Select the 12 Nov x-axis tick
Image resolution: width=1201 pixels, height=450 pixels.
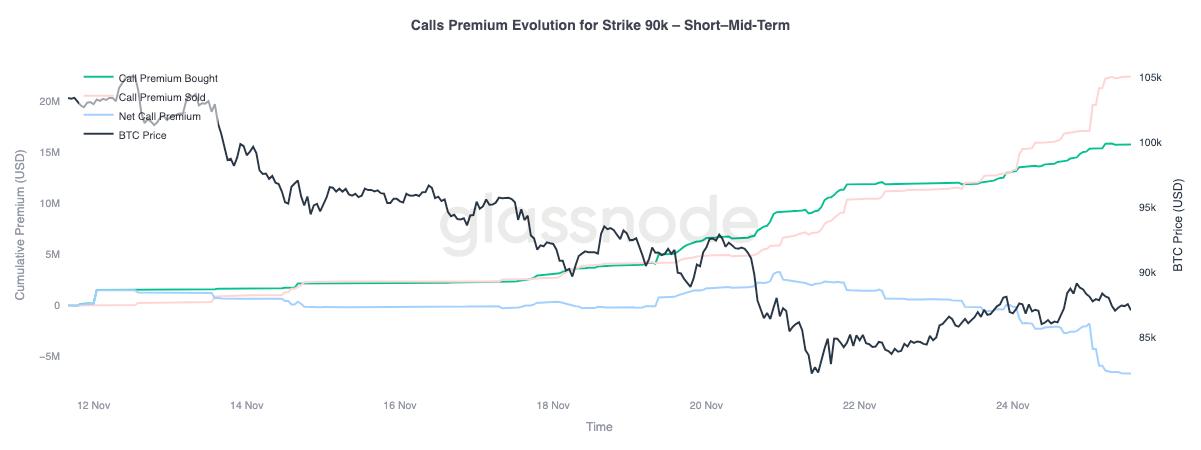[93, 406]
